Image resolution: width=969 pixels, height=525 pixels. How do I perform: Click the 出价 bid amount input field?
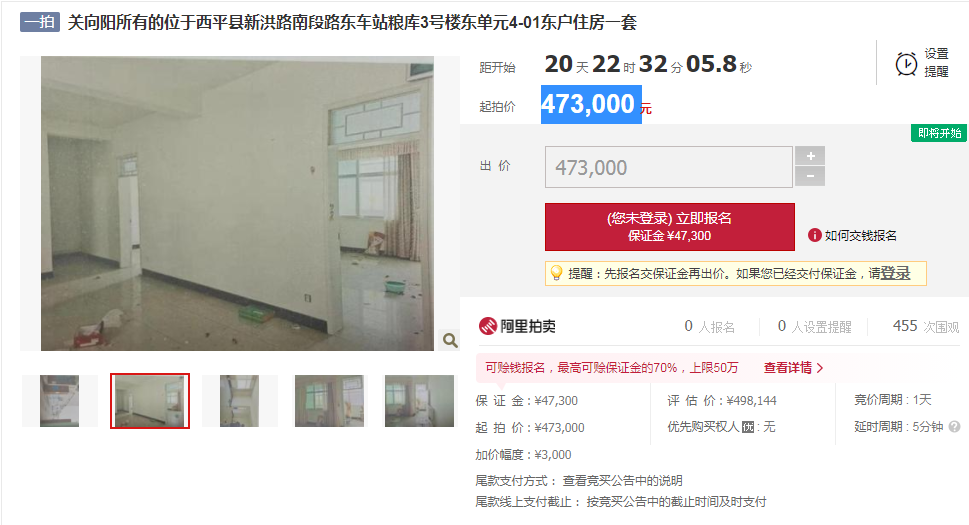[x=669, y=167]
